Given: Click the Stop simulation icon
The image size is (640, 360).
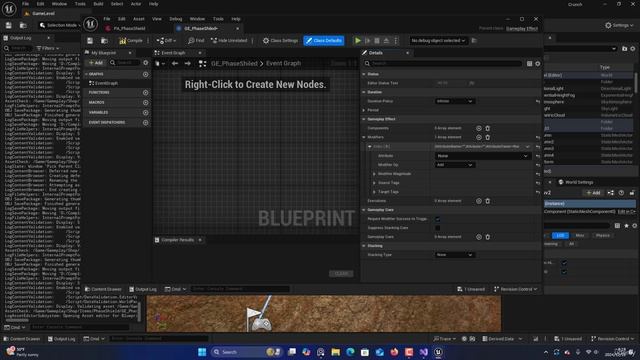Looking at the screenshot, I should point(377,41).
